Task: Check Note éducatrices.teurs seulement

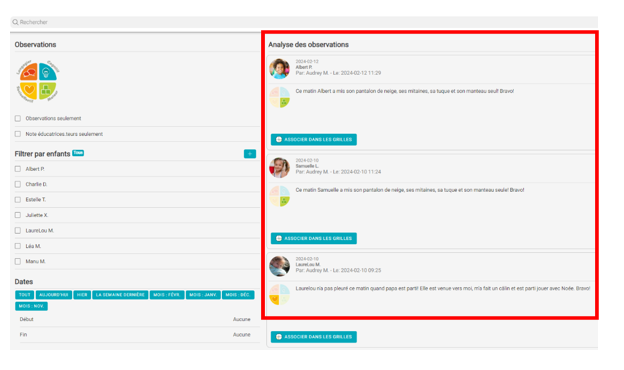Action: pos(18,134)
